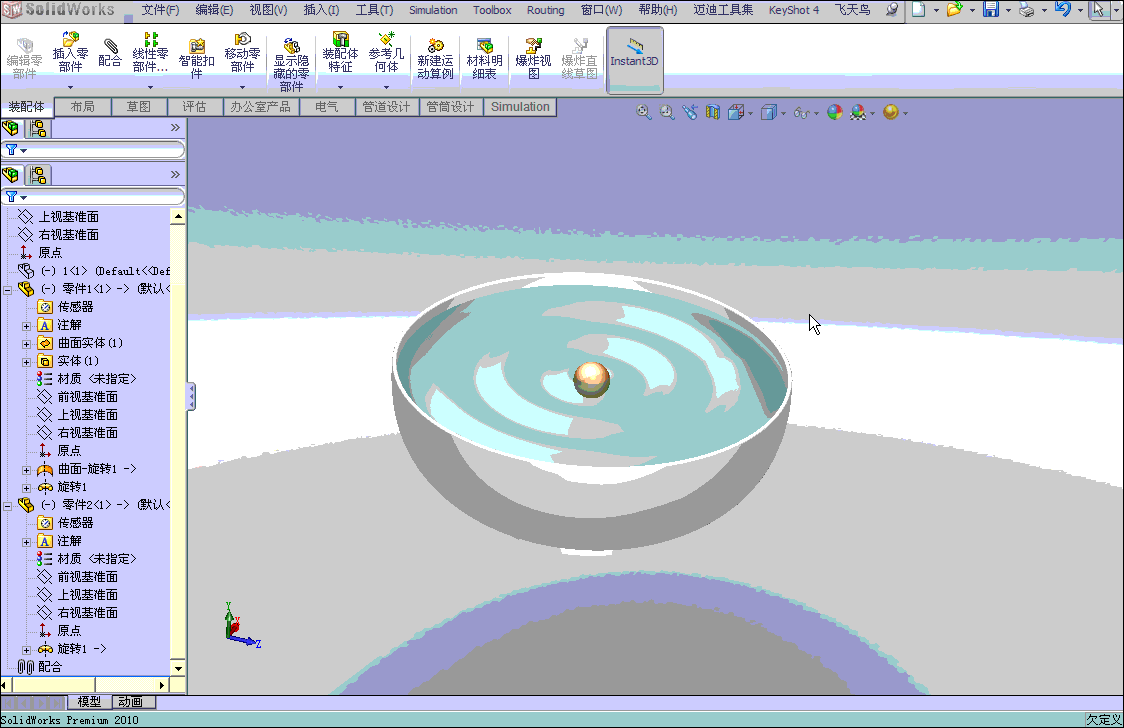Open the 文件(F) menu
1124x728 pixels.
point(160,10)
